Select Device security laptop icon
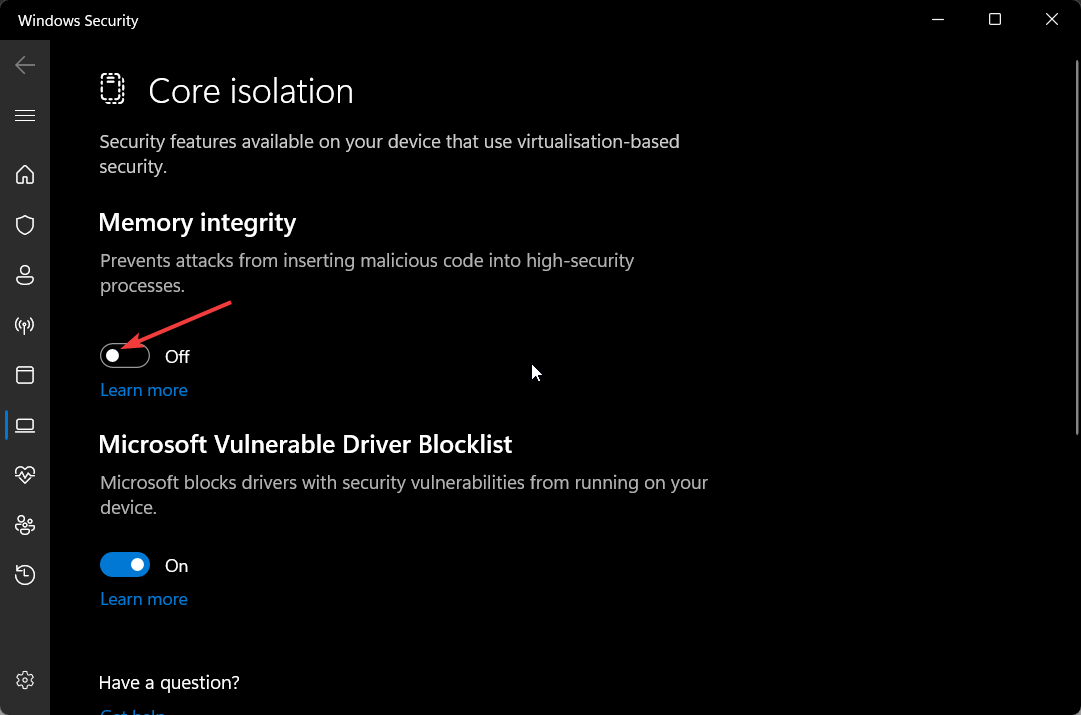The width and height of the screenshot is (1081, 715). coord(25,425)
